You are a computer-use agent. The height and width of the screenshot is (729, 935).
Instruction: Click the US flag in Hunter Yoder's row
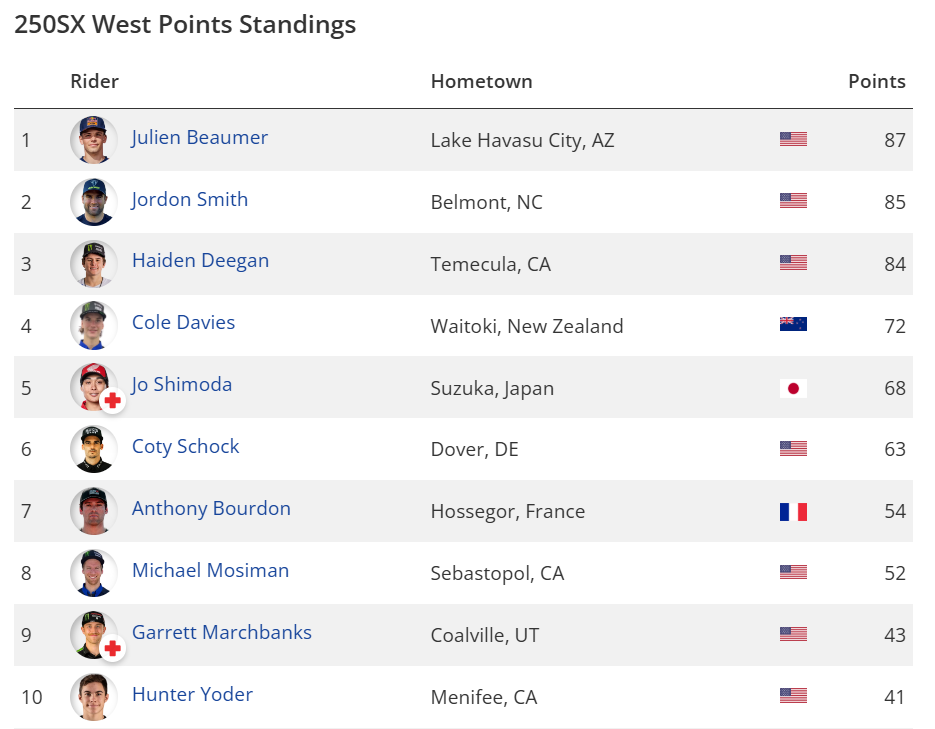click(x=793, y=696)
